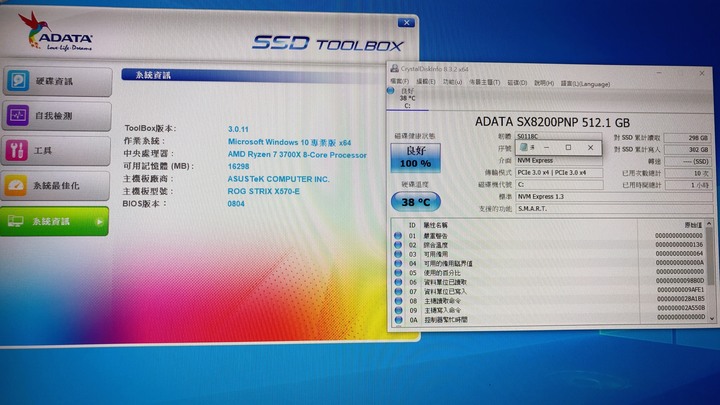This screenshot has height=405, width=720.
Task: Select raw value 000000000000A in row 04
Action: click(x=680, y=263)
